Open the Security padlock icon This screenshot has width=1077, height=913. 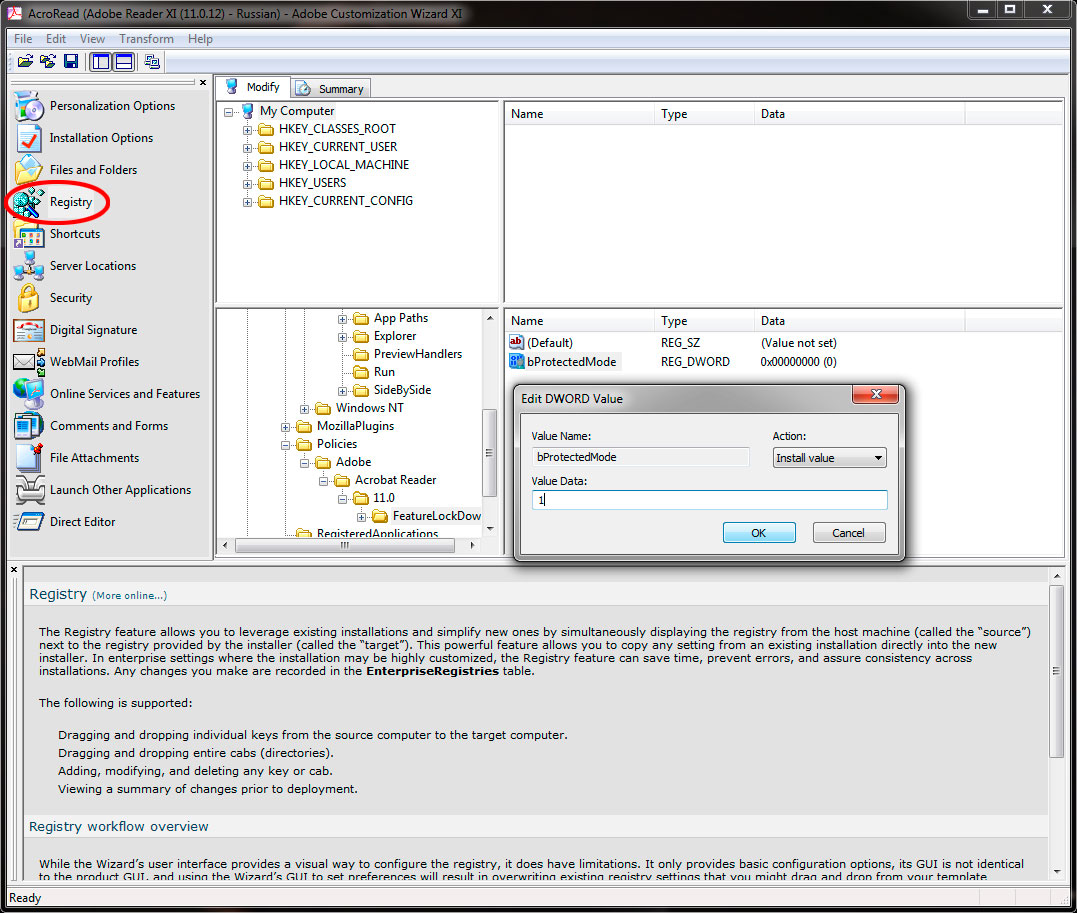pos(29,298)
